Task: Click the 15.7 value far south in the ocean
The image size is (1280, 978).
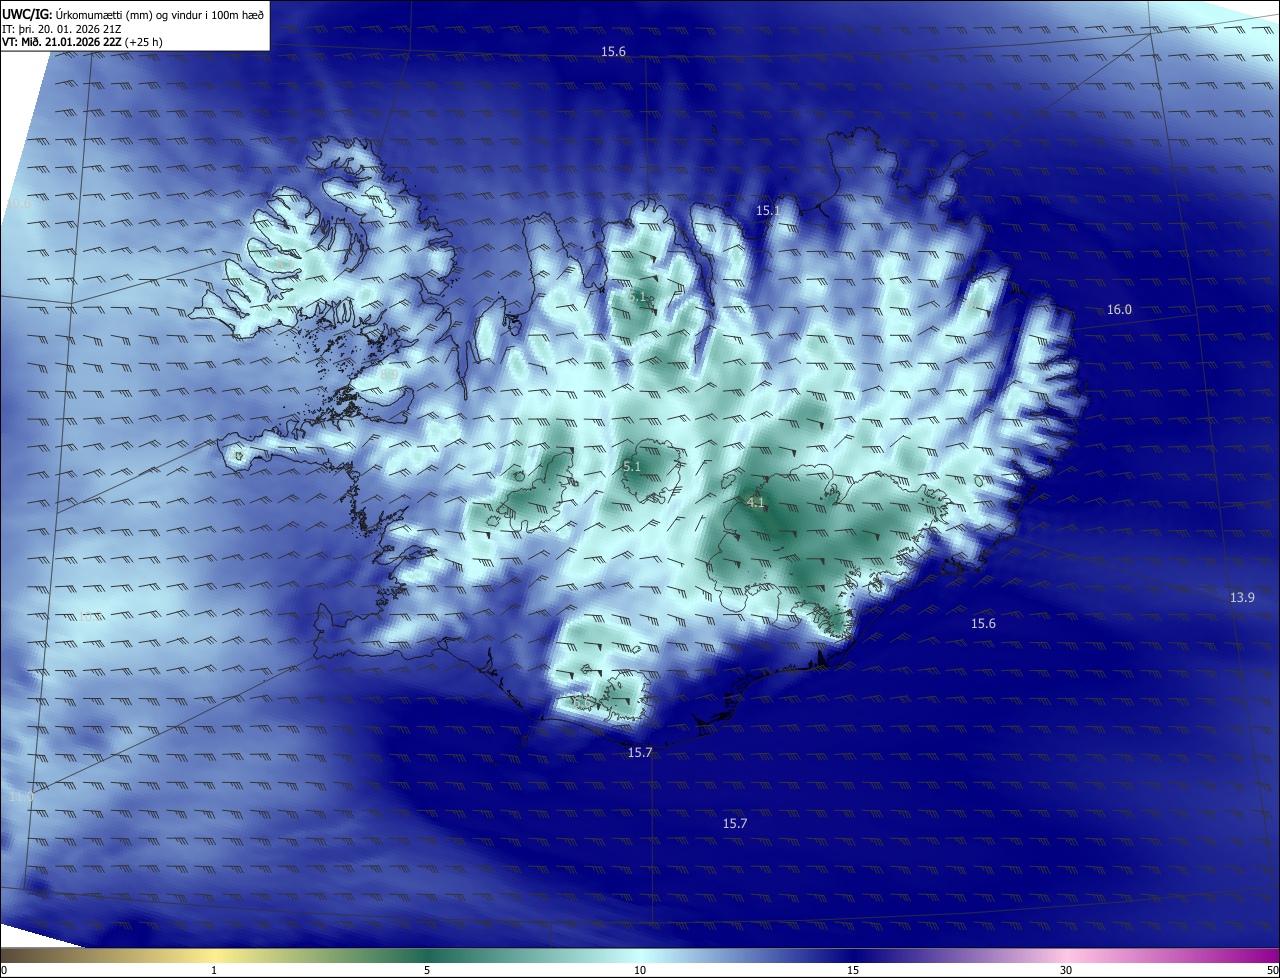Action: click(734, 824)
